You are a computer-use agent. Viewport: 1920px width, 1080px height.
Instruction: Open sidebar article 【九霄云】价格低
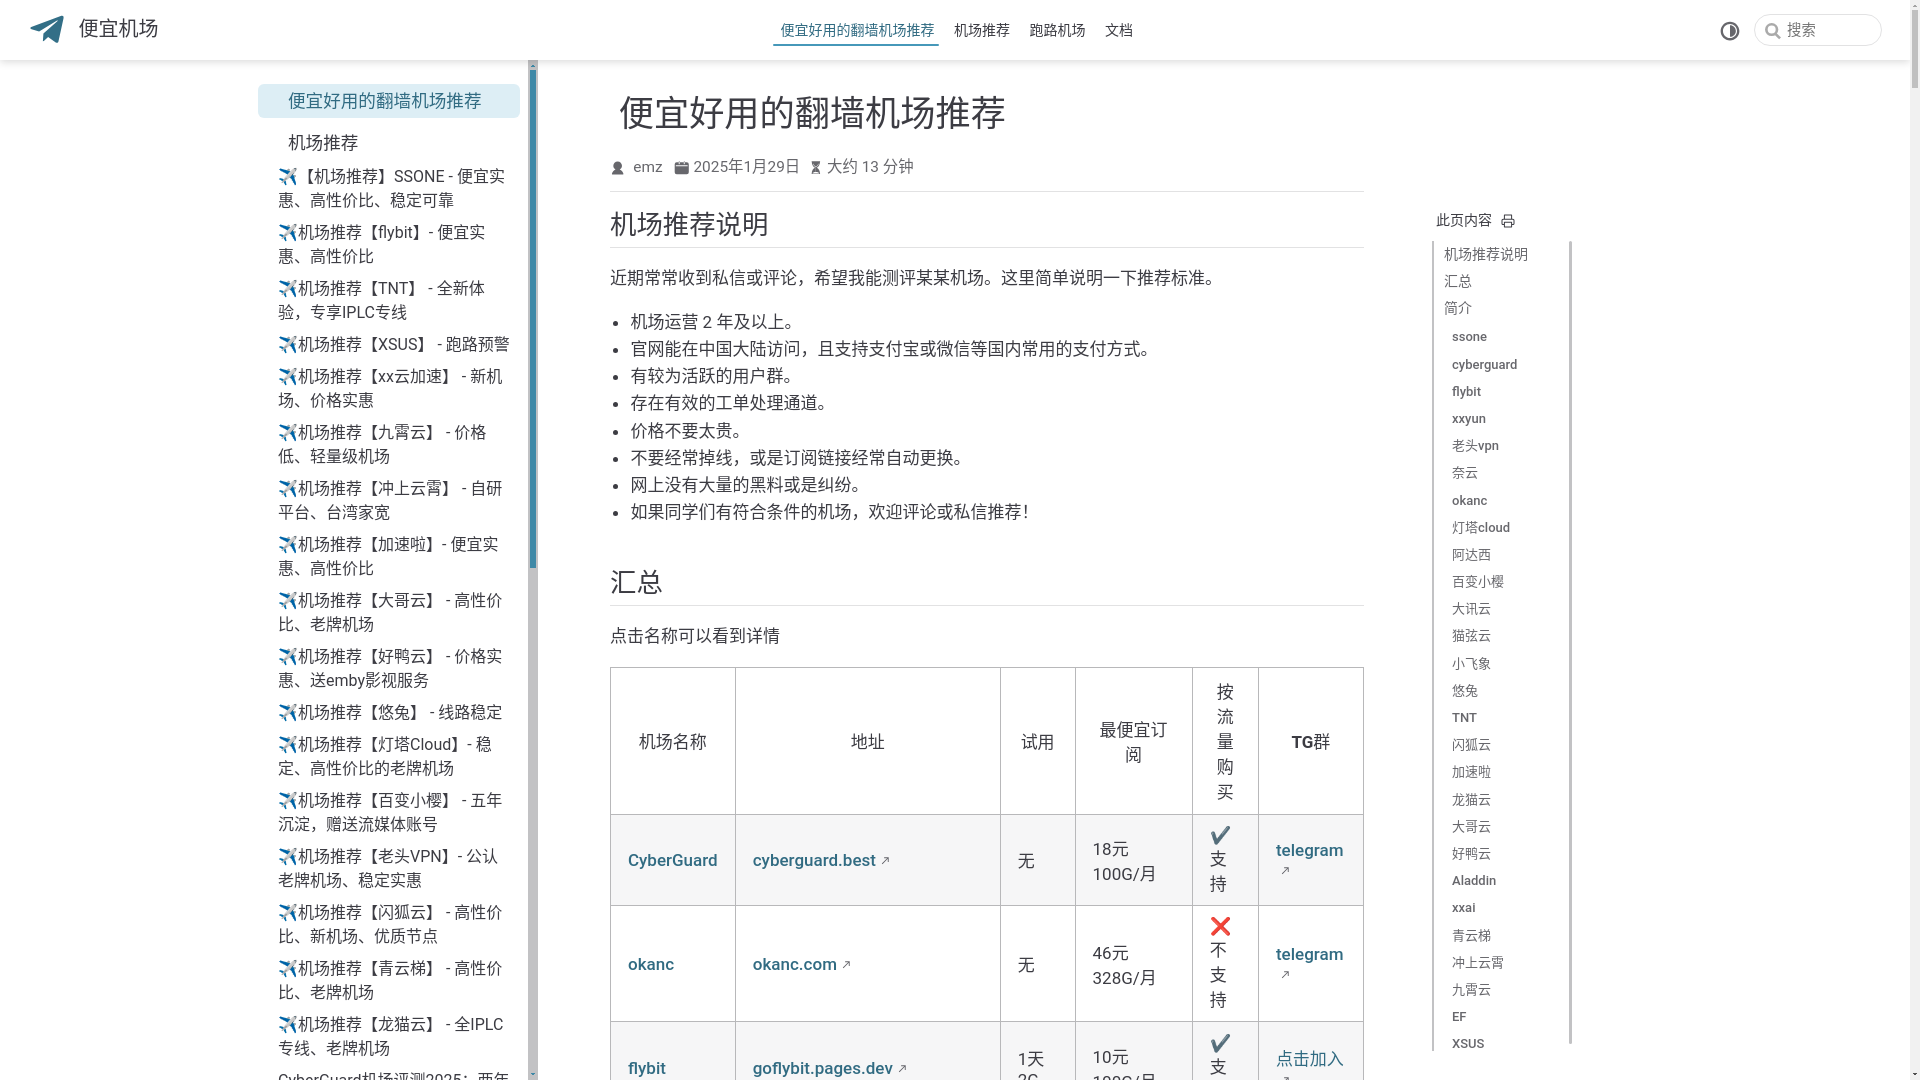pyautogui.click(x=394, y=444)
